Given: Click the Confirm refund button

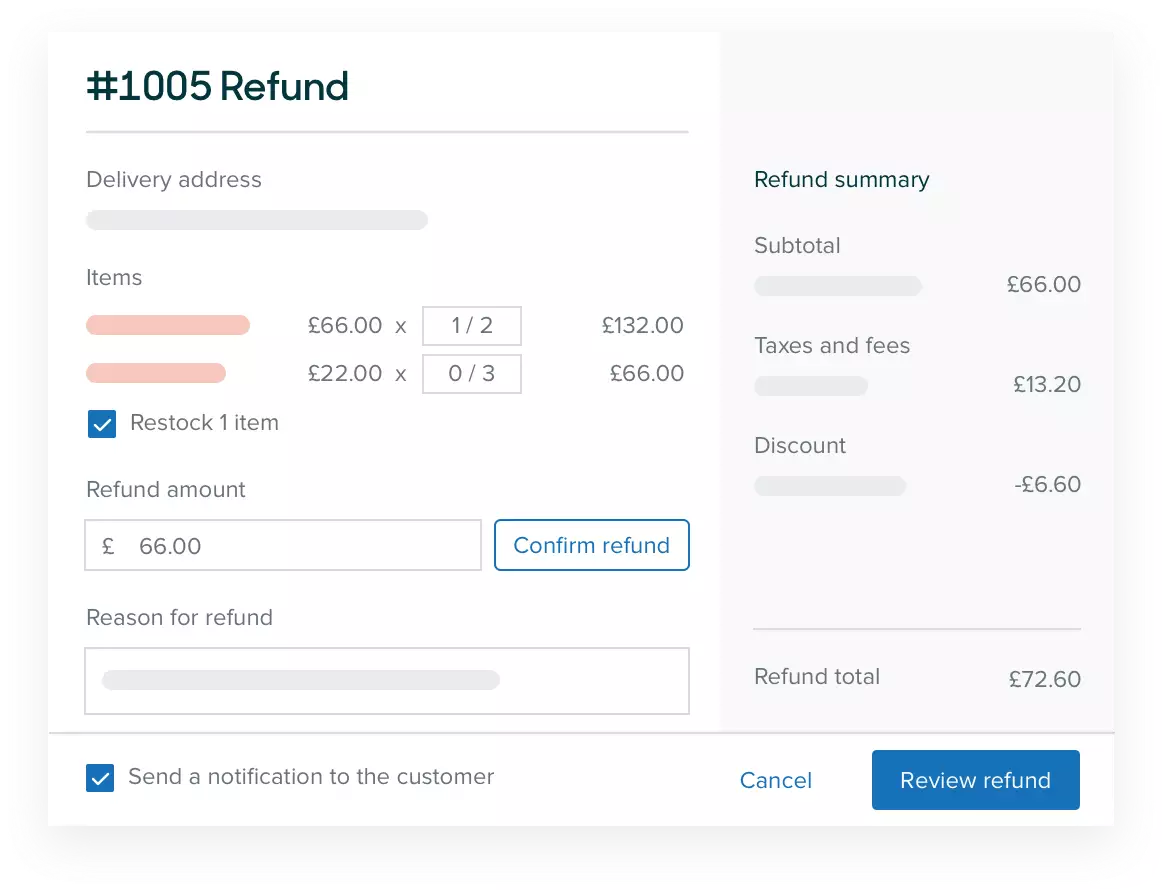Looking at the screenshot, I should point(591,545).
